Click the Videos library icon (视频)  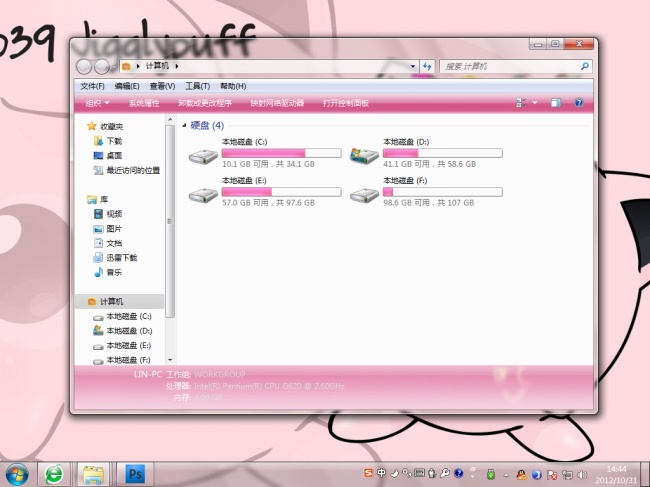pyautogui.click(x=98, y=214)
